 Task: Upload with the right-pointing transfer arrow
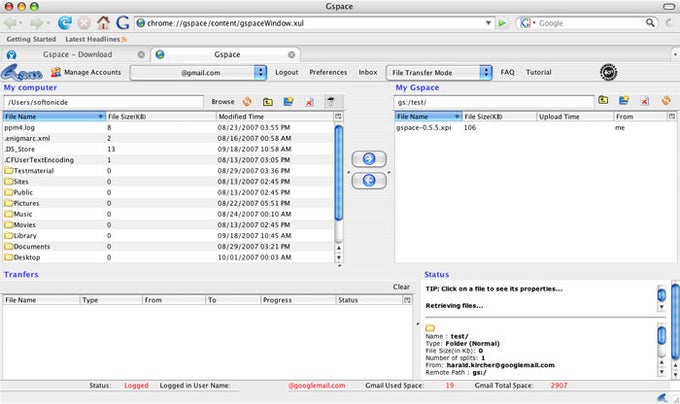click(369, 159)
